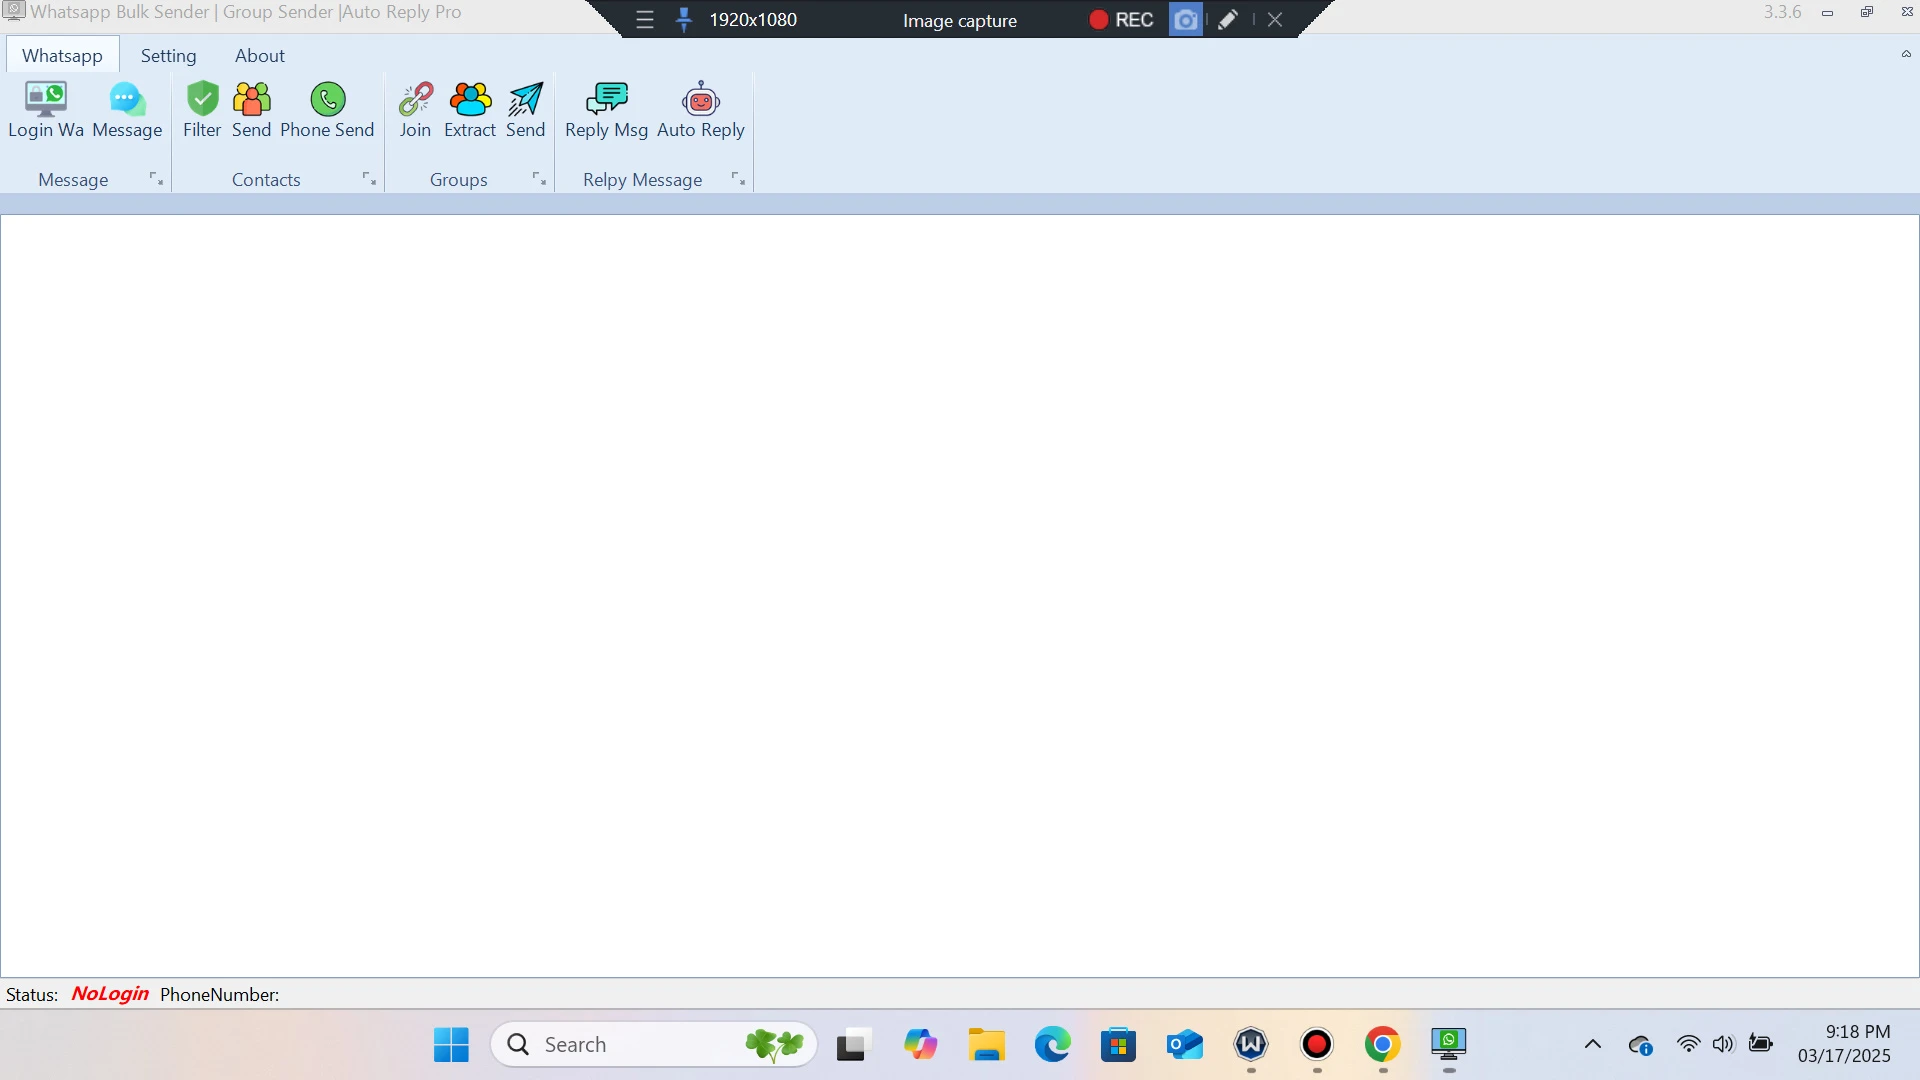This screenshot has width=1920, height=1080.
Task: Open the red recorder taskbar icon
Action: (1317, 1045)
